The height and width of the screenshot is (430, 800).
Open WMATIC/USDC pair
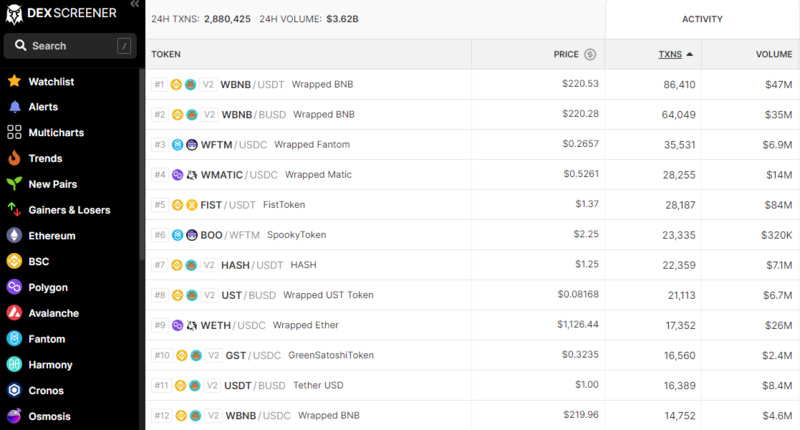472,174
